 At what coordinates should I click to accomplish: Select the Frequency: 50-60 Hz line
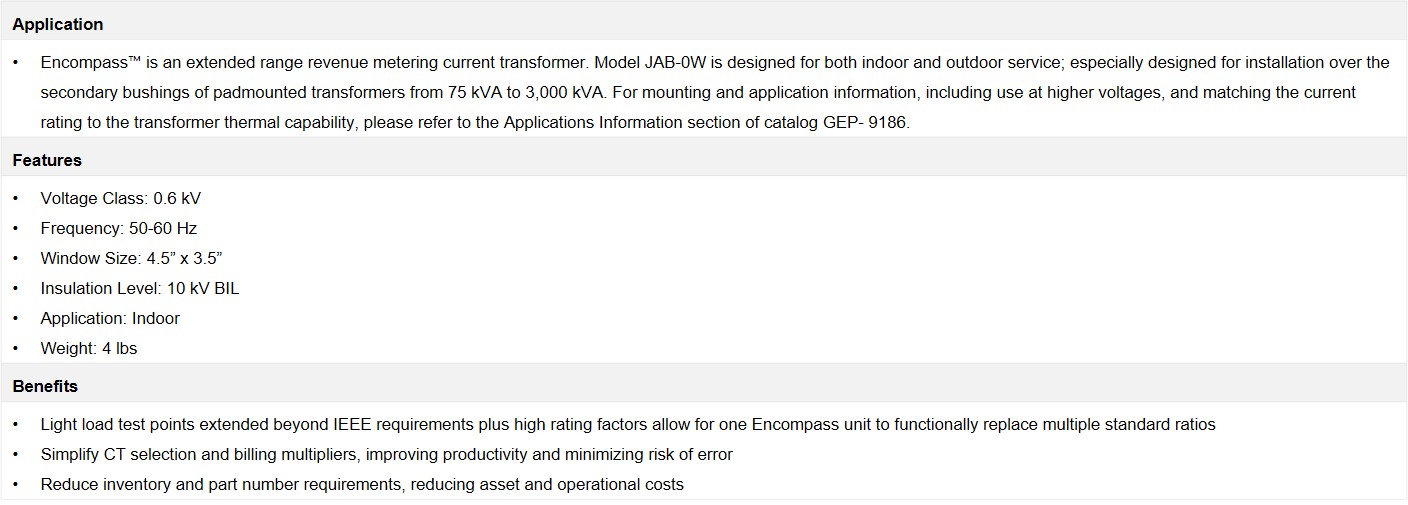(x=118, y=228)
